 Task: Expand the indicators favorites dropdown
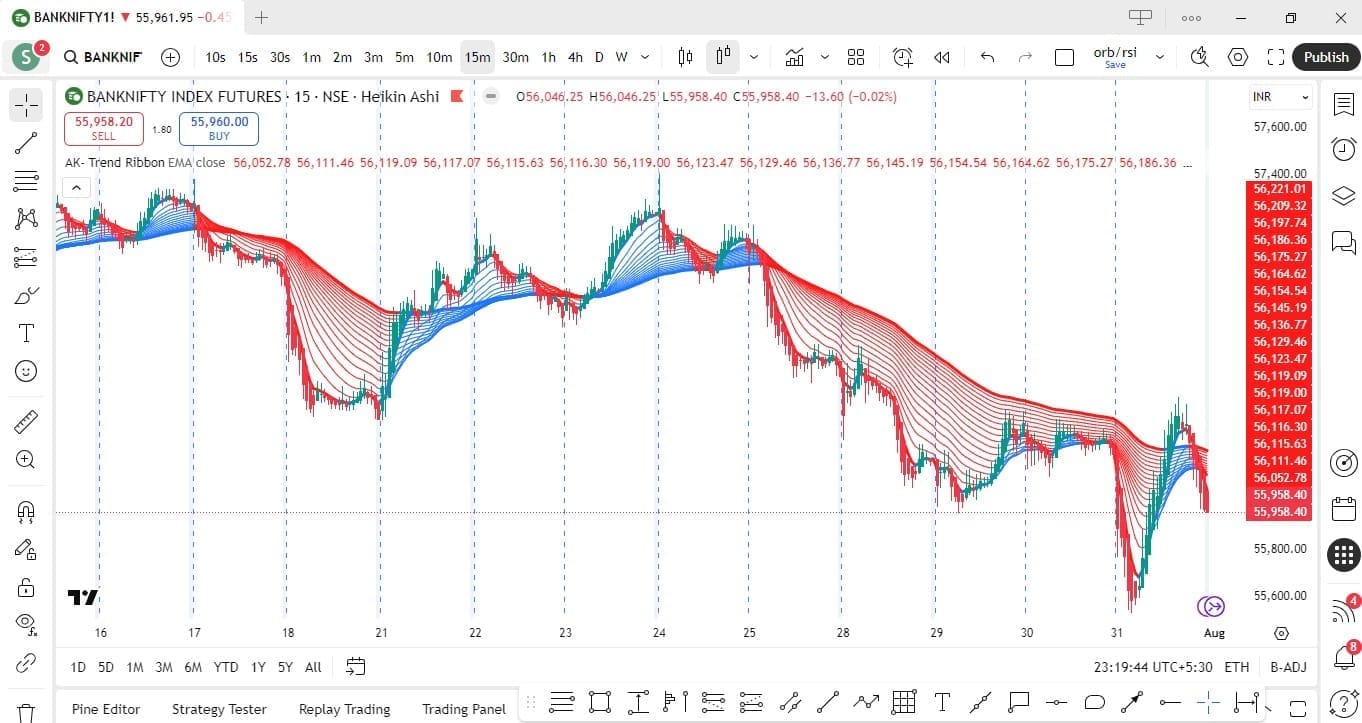tap(825, 57)
